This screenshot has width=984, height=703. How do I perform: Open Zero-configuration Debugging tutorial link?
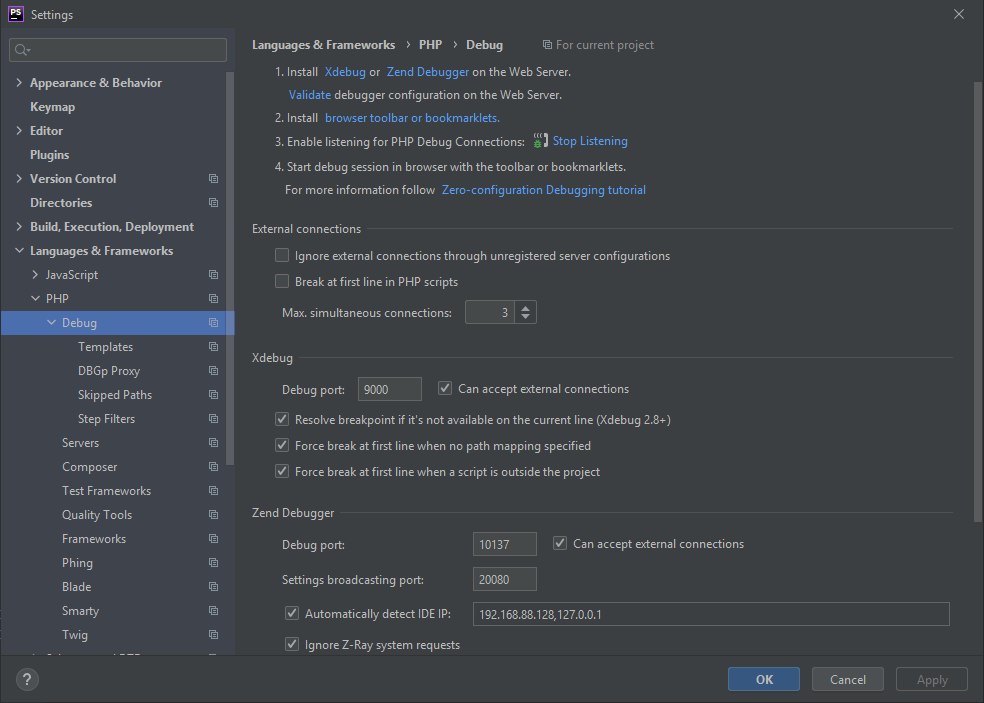pos(543,190)
